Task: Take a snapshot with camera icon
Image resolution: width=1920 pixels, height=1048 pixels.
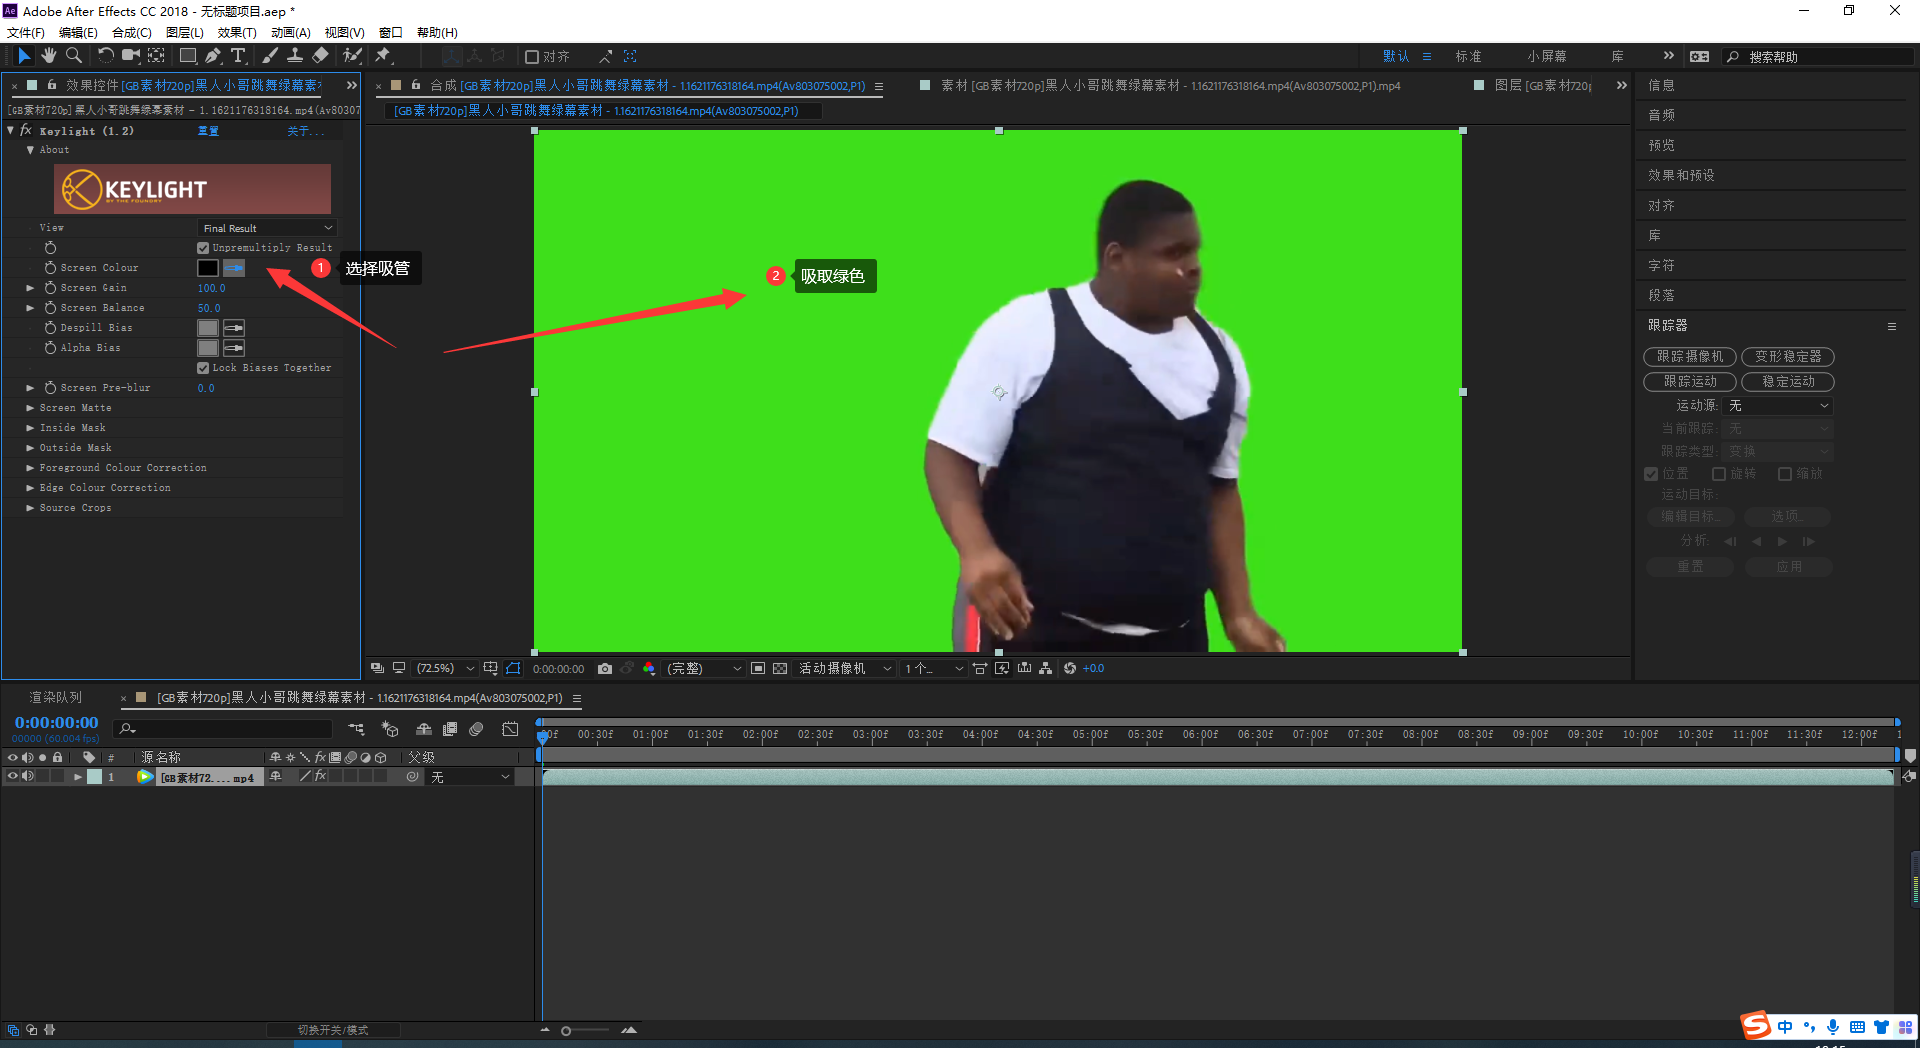Action: 605,669
